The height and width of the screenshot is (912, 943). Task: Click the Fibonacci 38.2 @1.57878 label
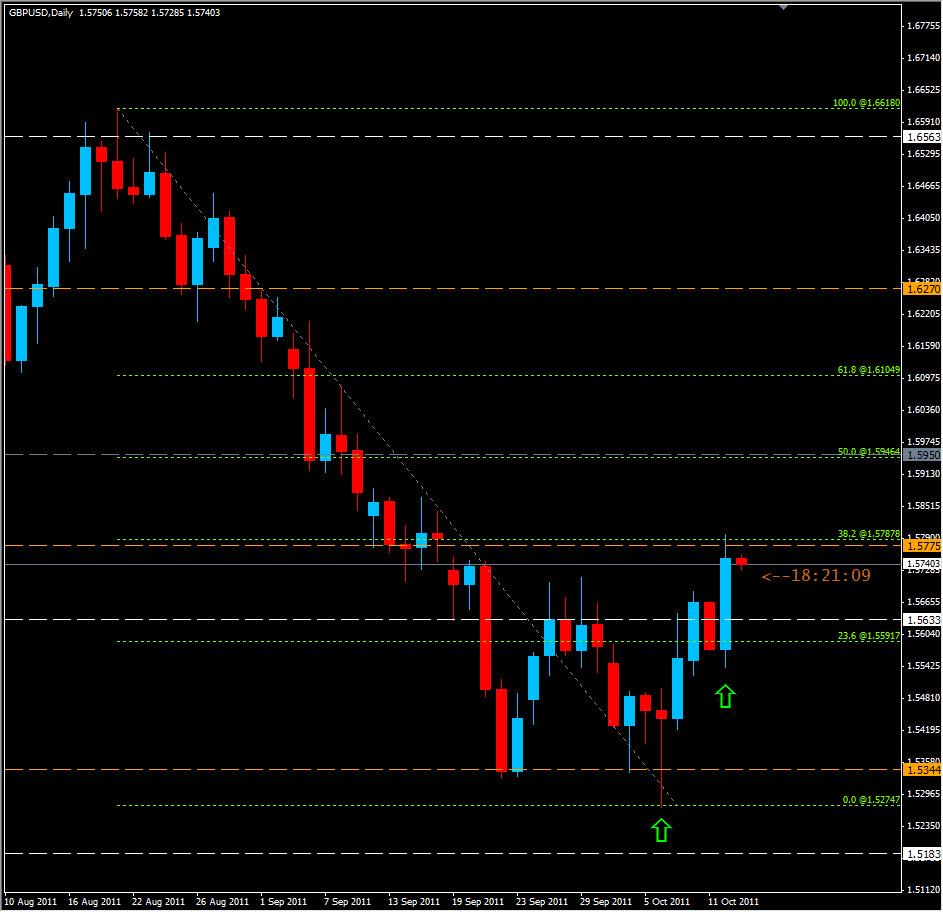(868, 535)
